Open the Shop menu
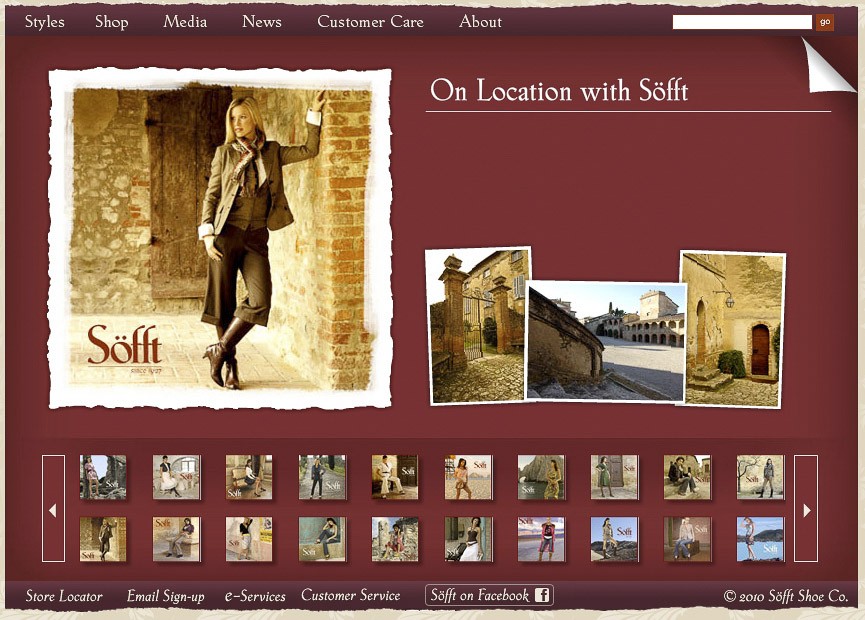The height and width of the screenshot is (620, 865). click(x=111, y=22)
